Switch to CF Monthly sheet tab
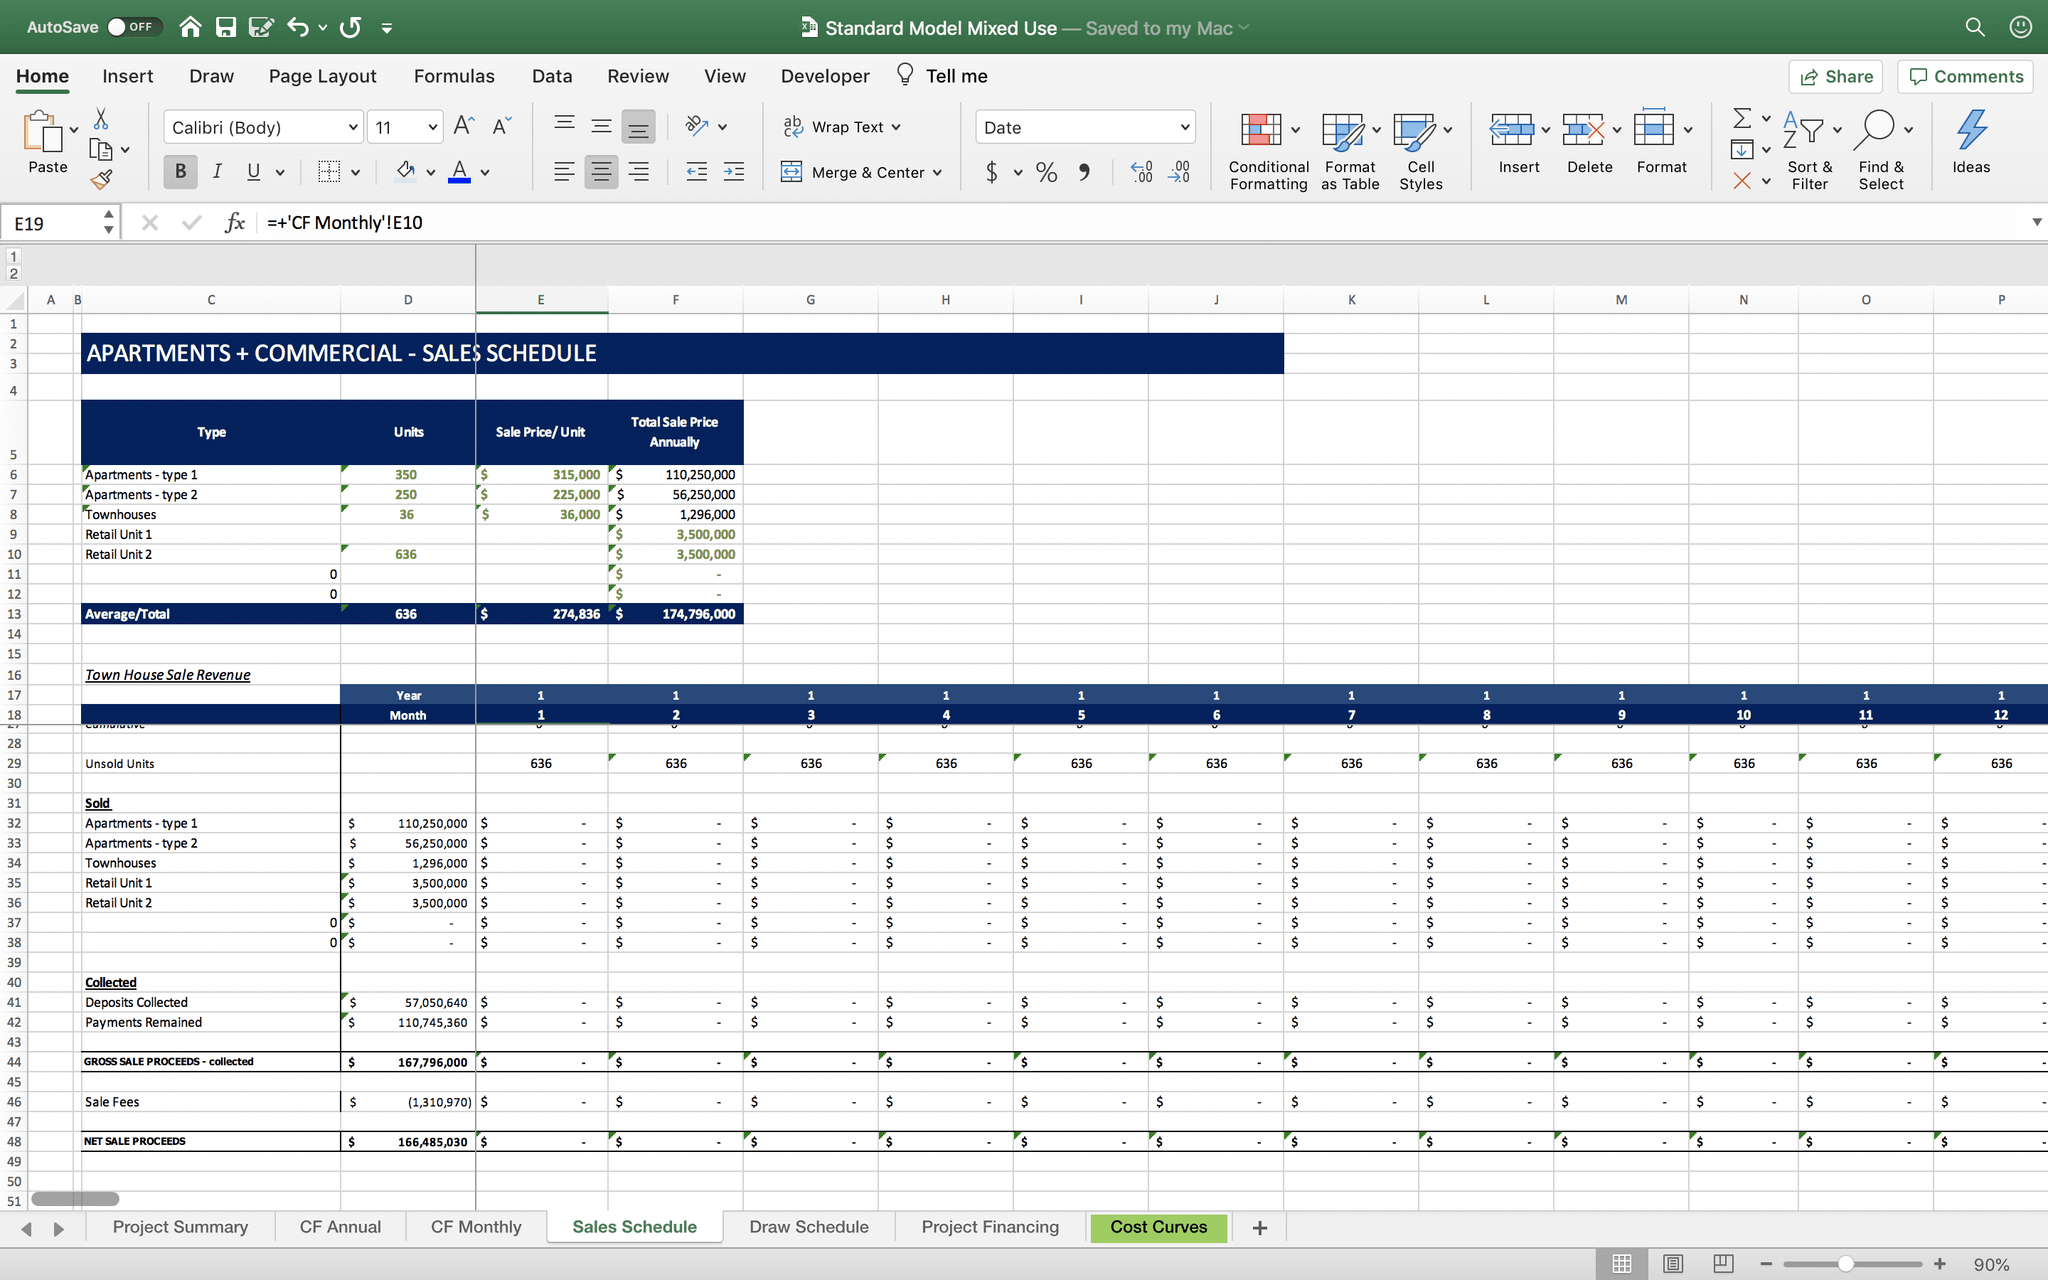The width and height of the screenshot is (2048, 1280). tap(476, 1227)
